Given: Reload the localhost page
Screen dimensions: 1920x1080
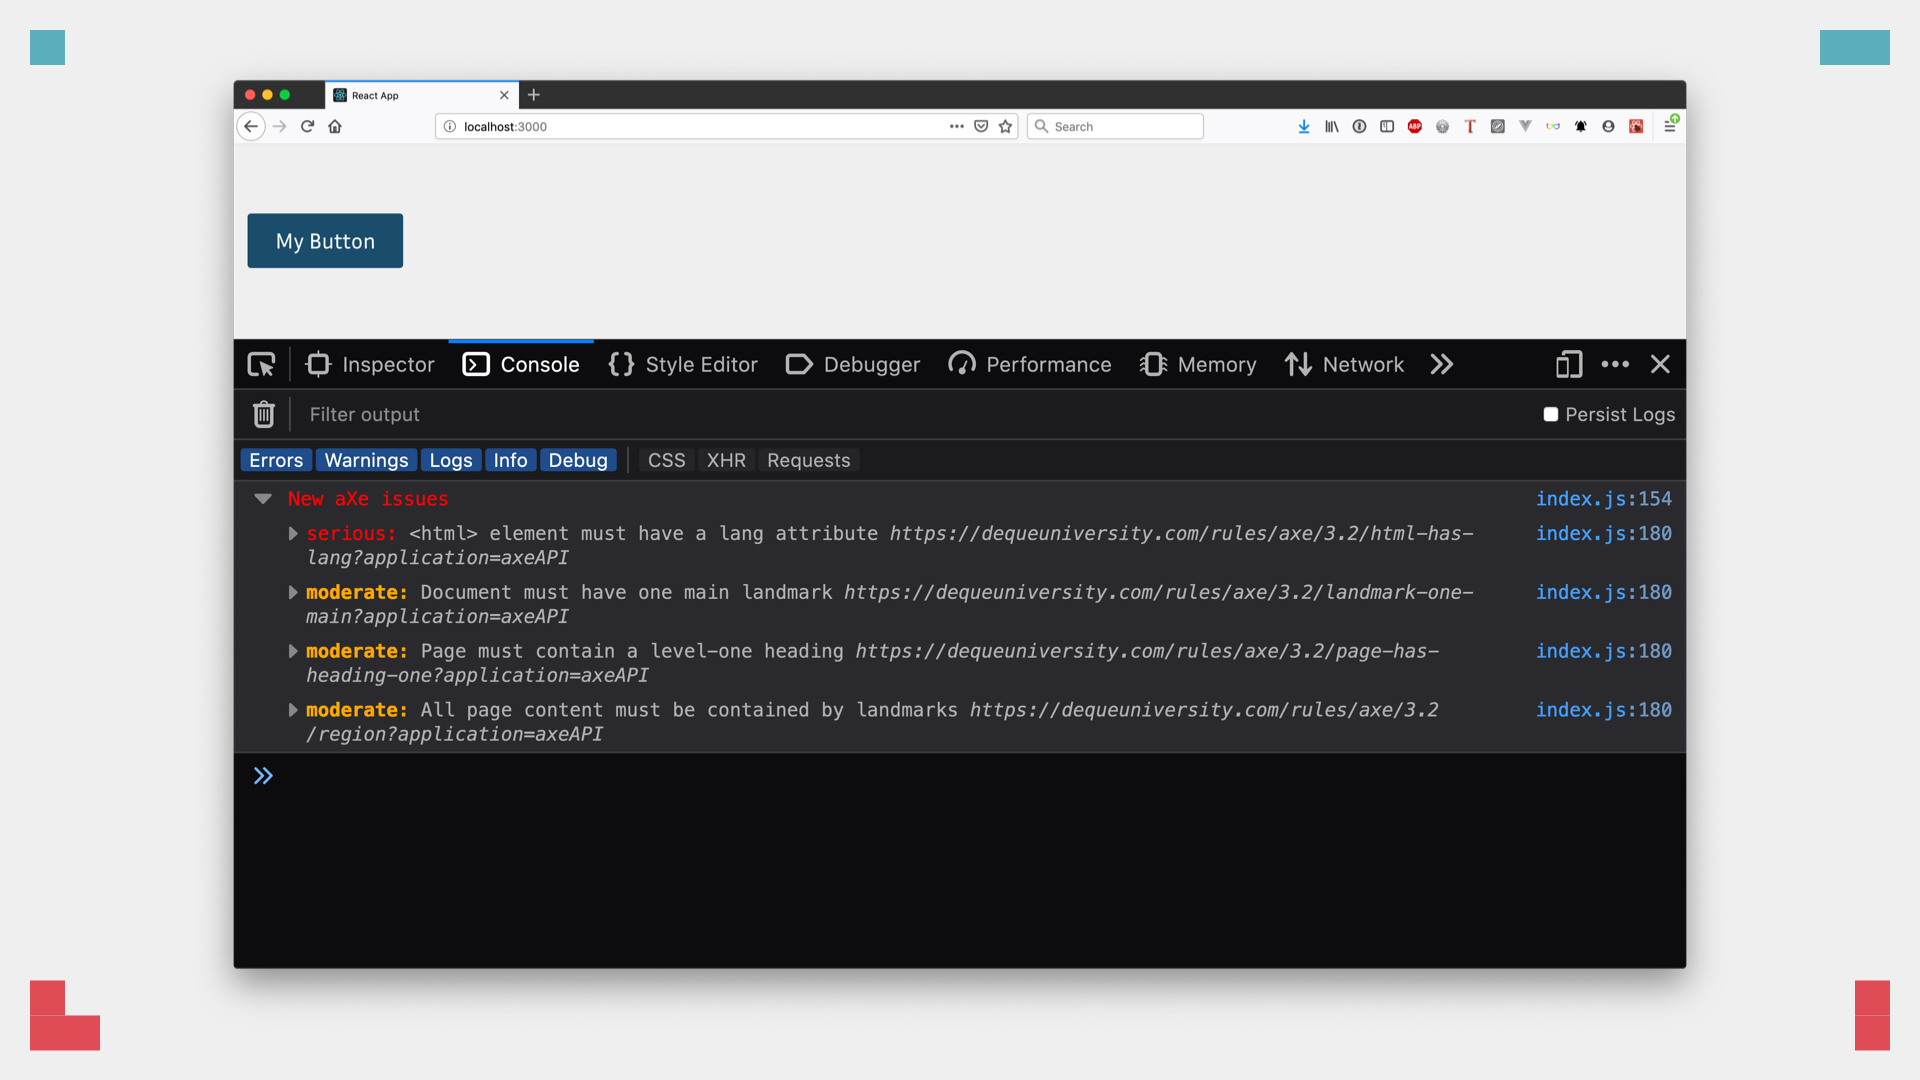Looking at the screenshot, I should tap(308, 126).
